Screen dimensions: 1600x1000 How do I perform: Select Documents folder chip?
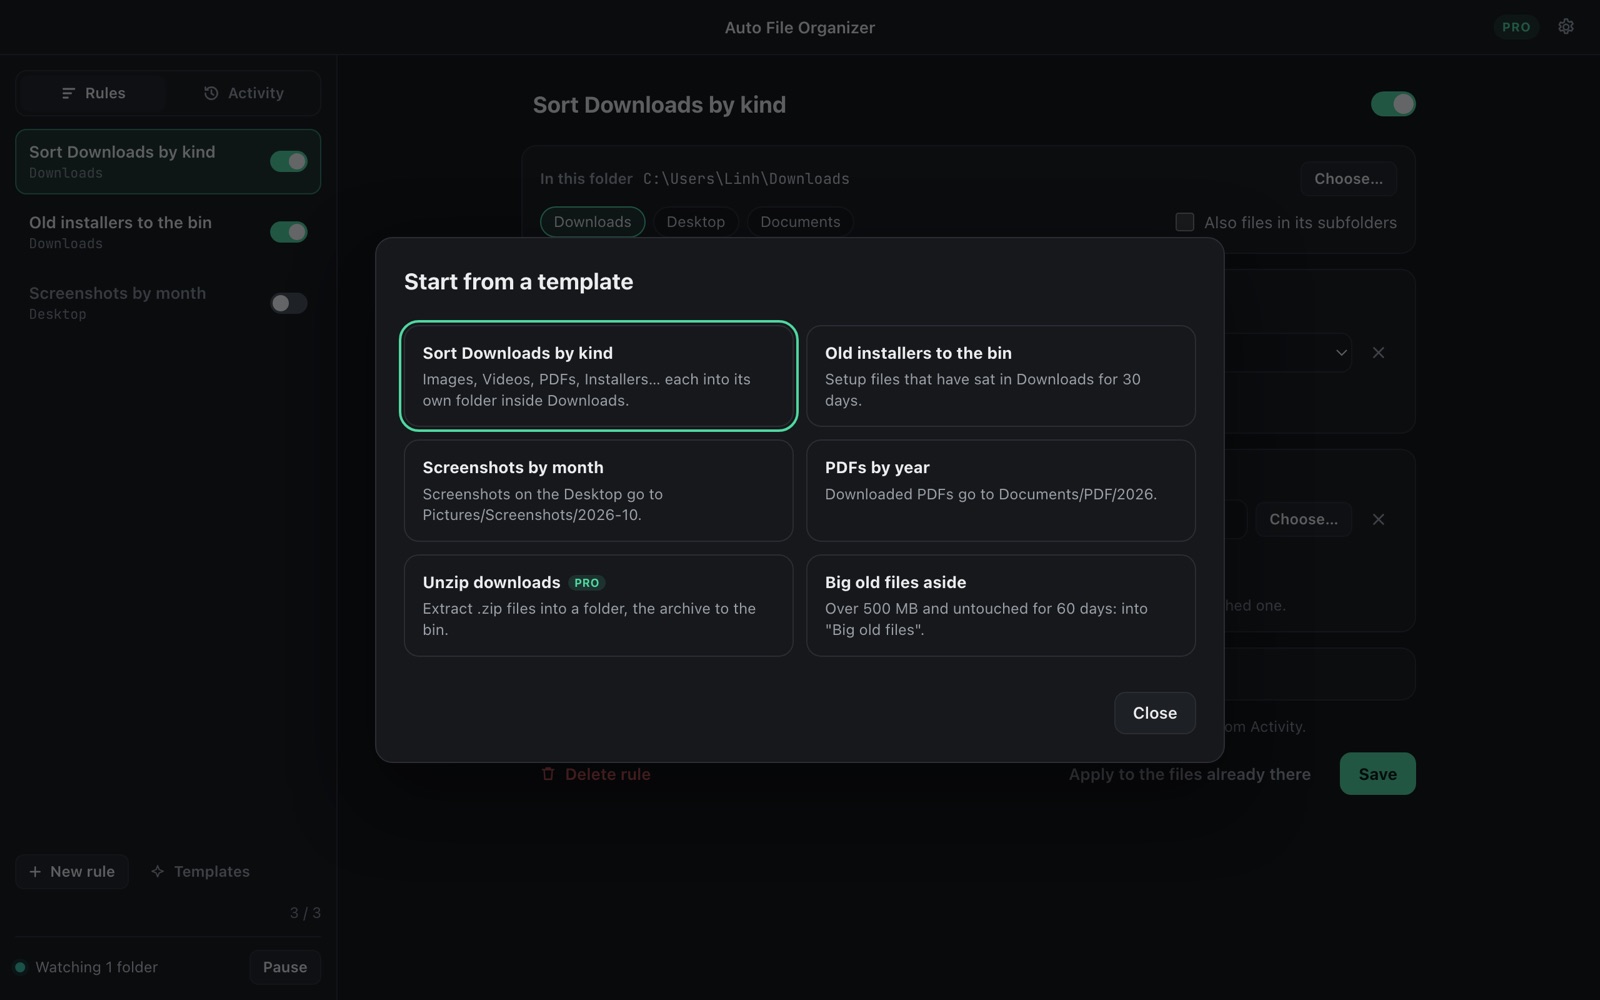(x=800, y=222)
